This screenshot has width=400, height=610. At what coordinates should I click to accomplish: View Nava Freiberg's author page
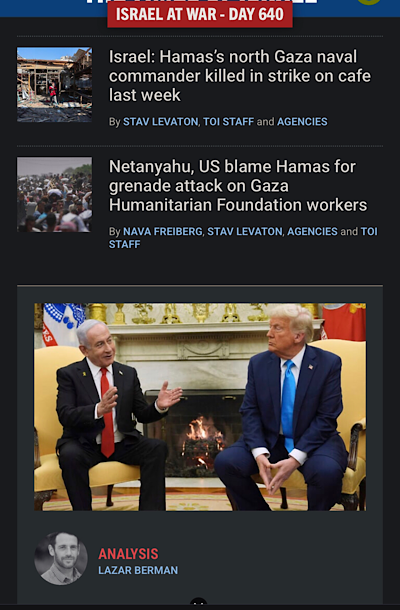(163, 231)
